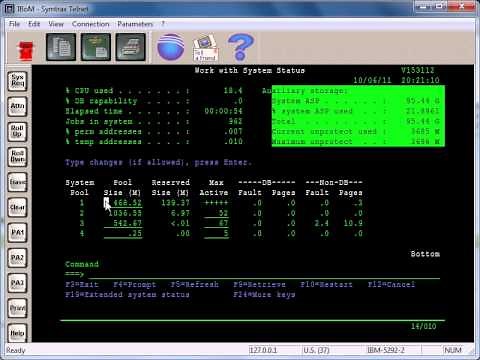480x360 pixels.
Task: Click the NUM status bar indicator
Action: click(453, 350)
